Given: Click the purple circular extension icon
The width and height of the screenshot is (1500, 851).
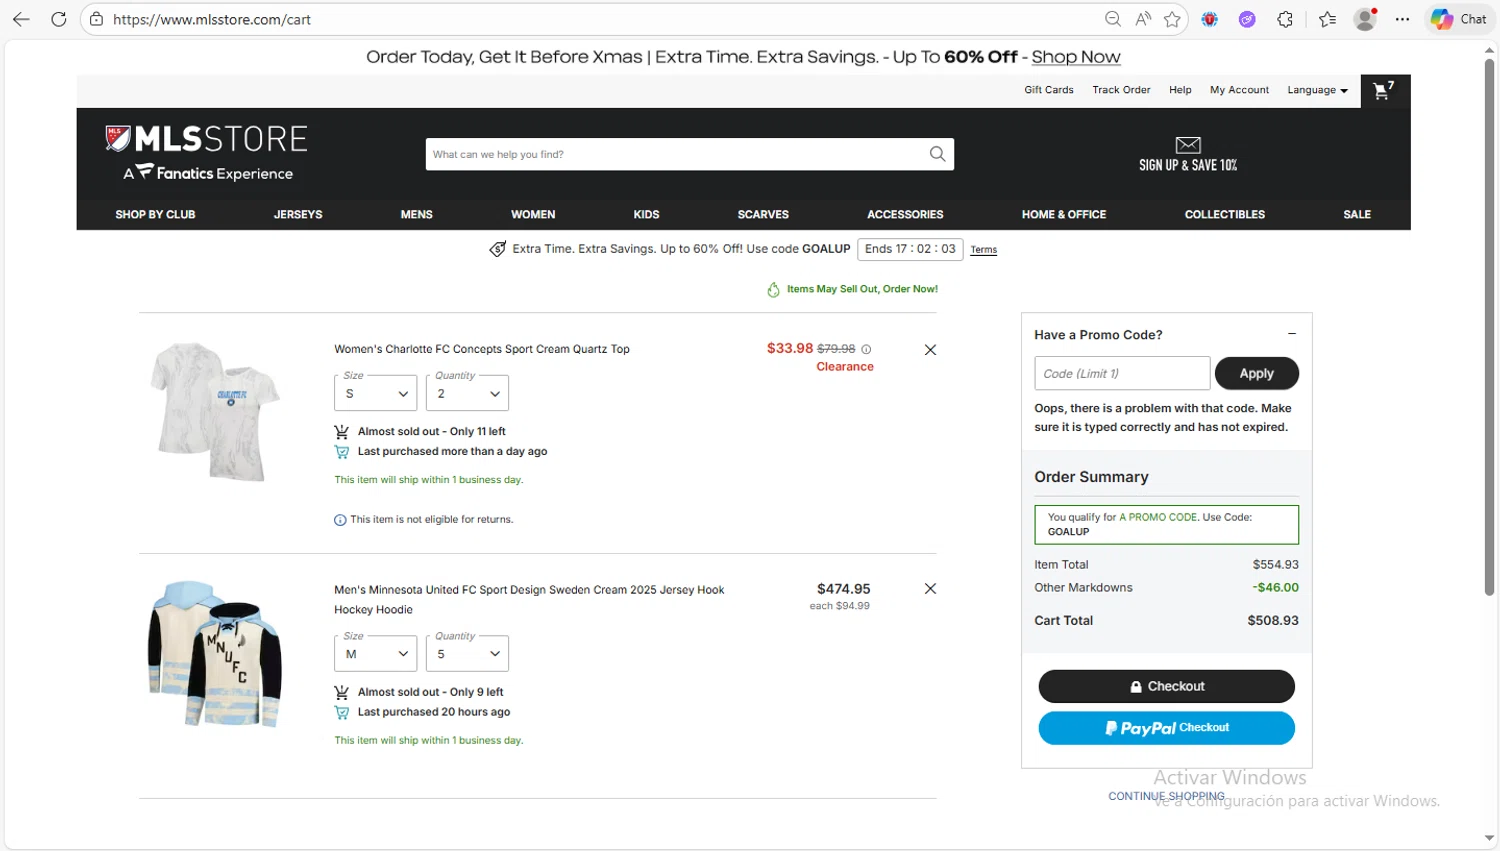Looking at the screenshot, I should (1247, 19).
